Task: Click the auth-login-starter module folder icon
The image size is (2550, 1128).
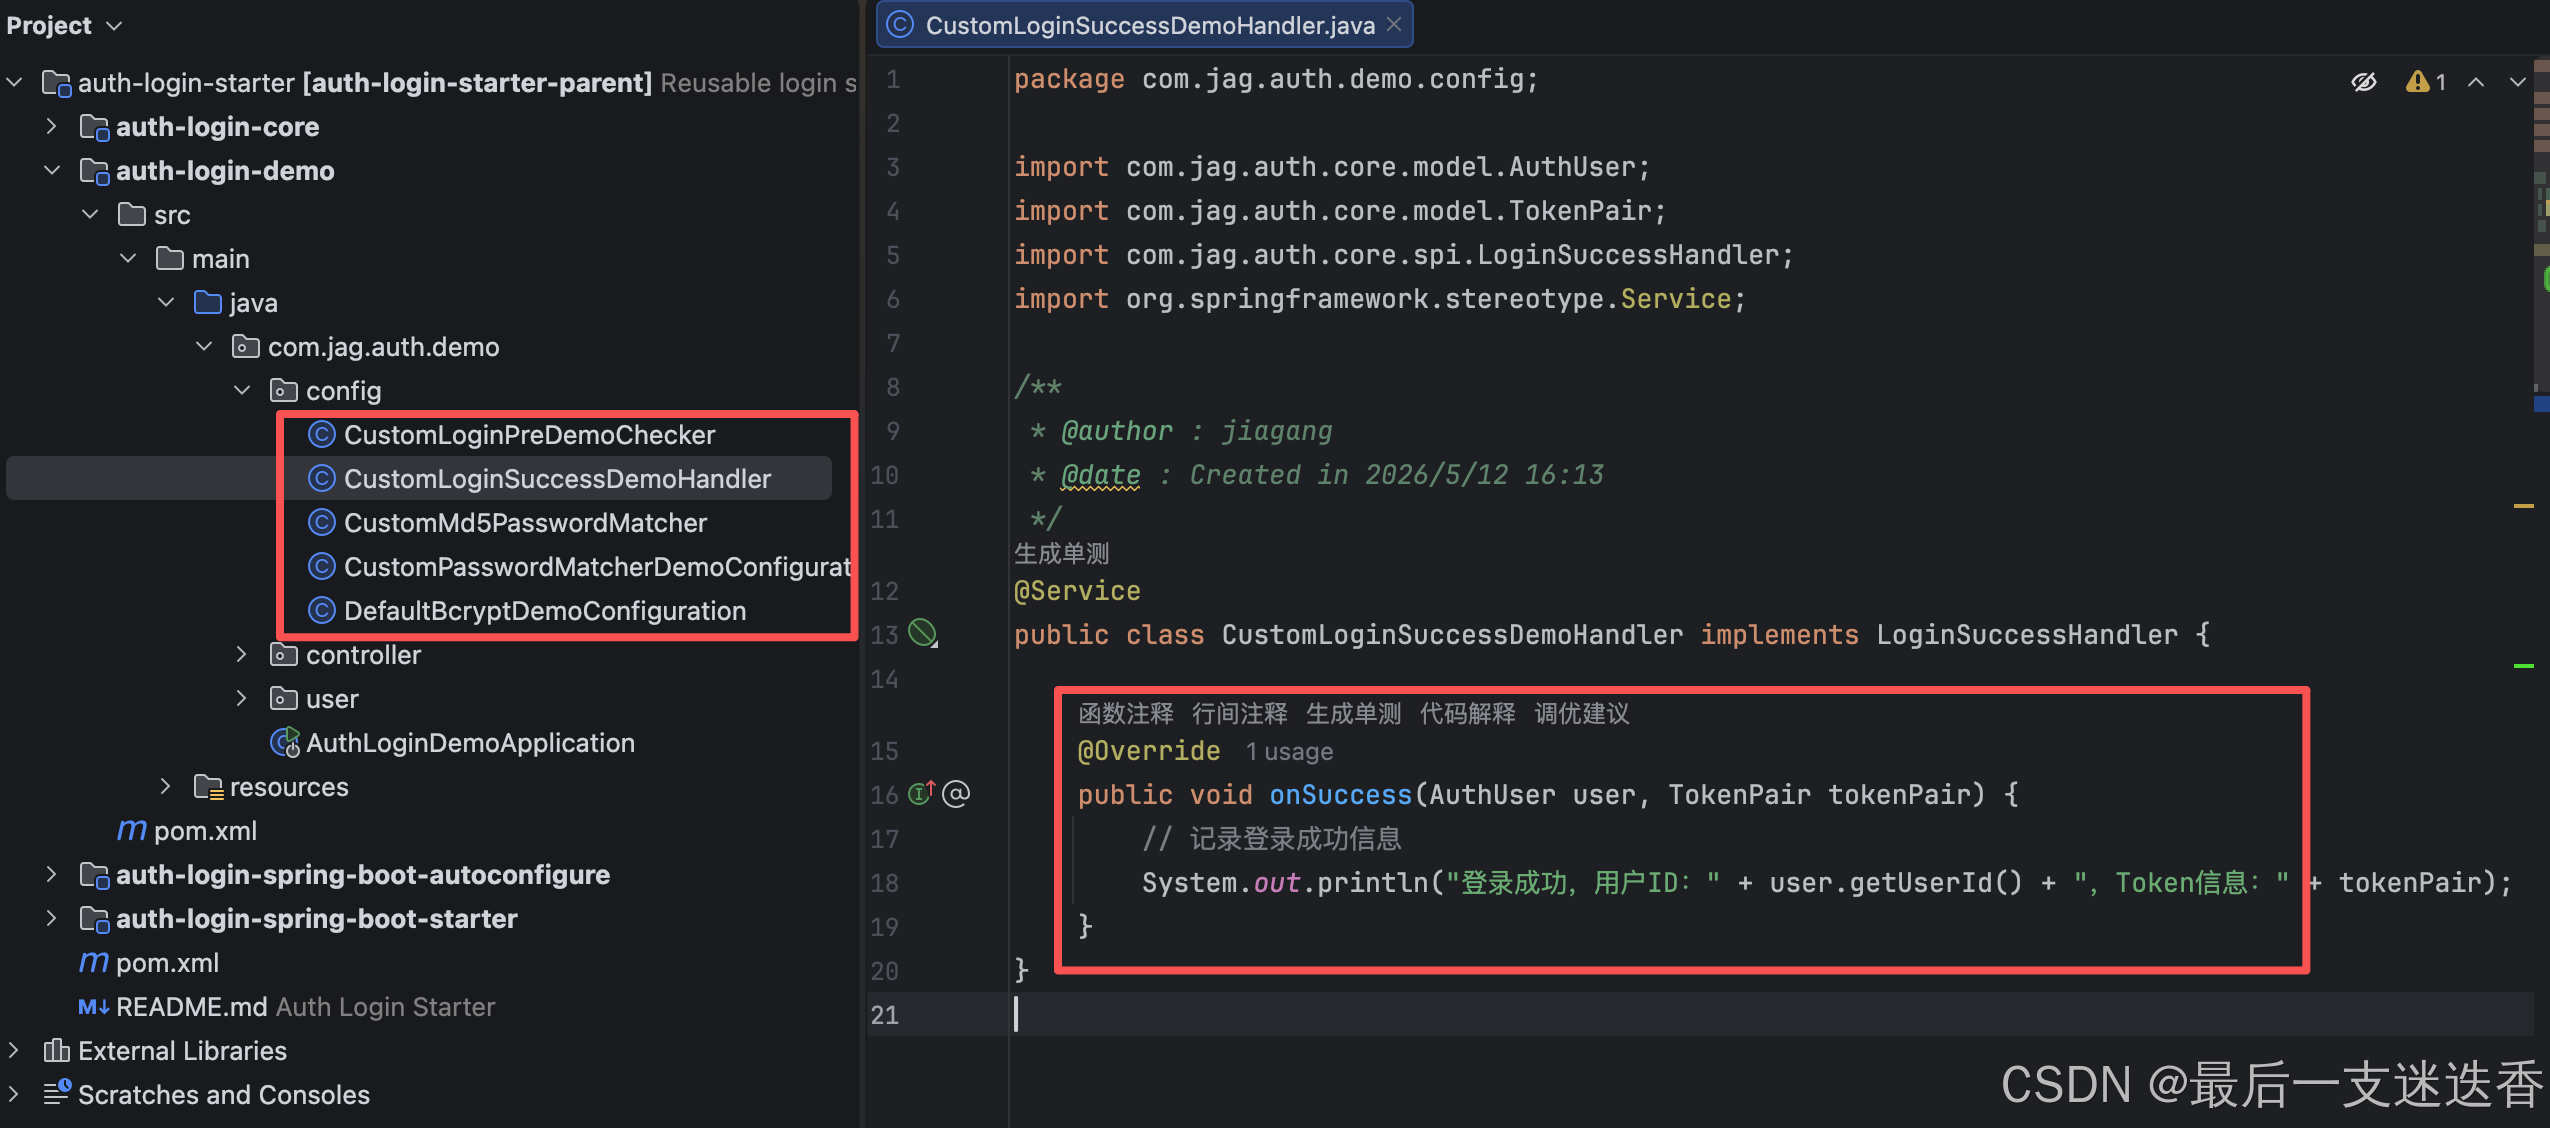Action: 56,83
